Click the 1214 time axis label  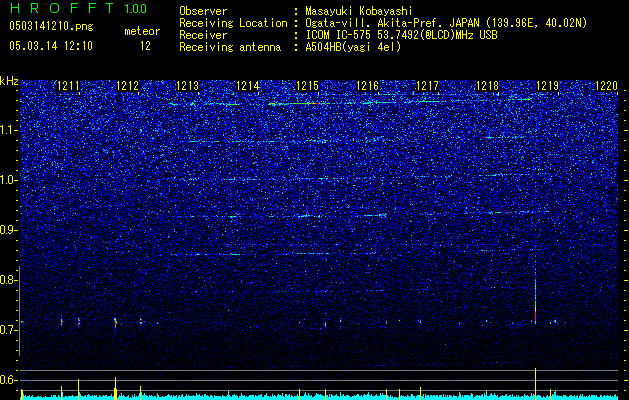tap(248, 86)
